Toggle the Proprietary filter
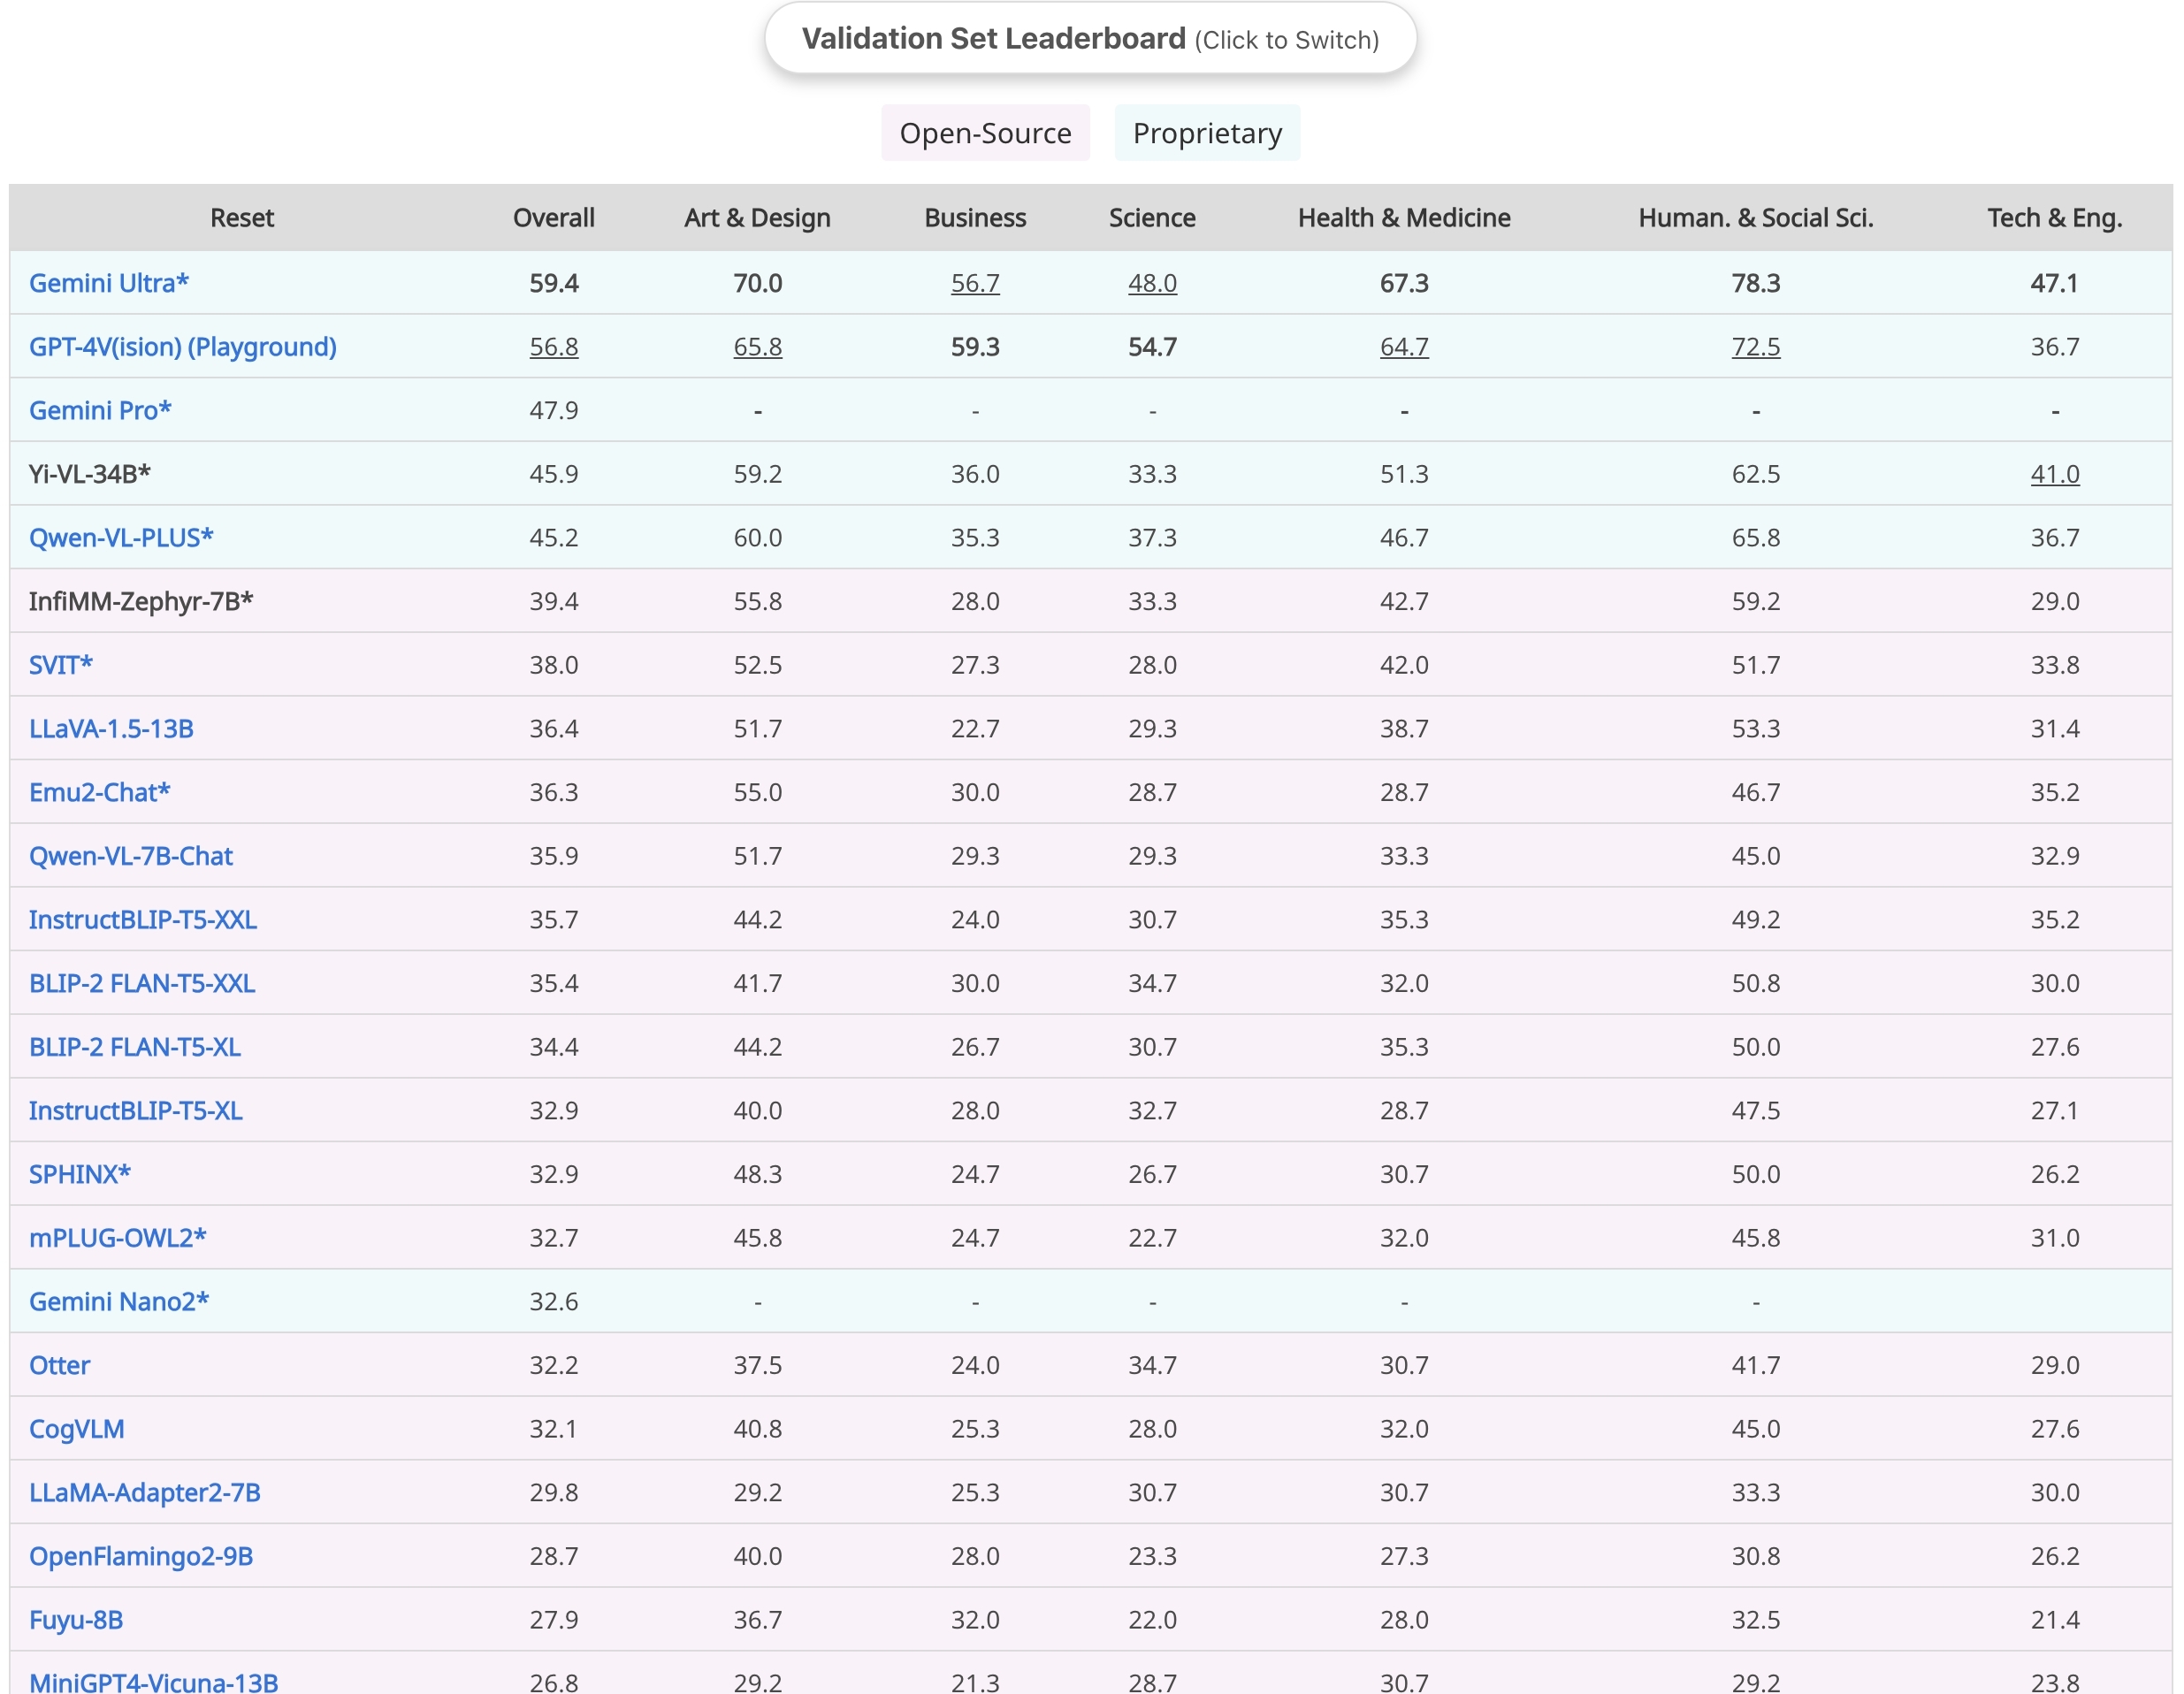 point(1207,133)
